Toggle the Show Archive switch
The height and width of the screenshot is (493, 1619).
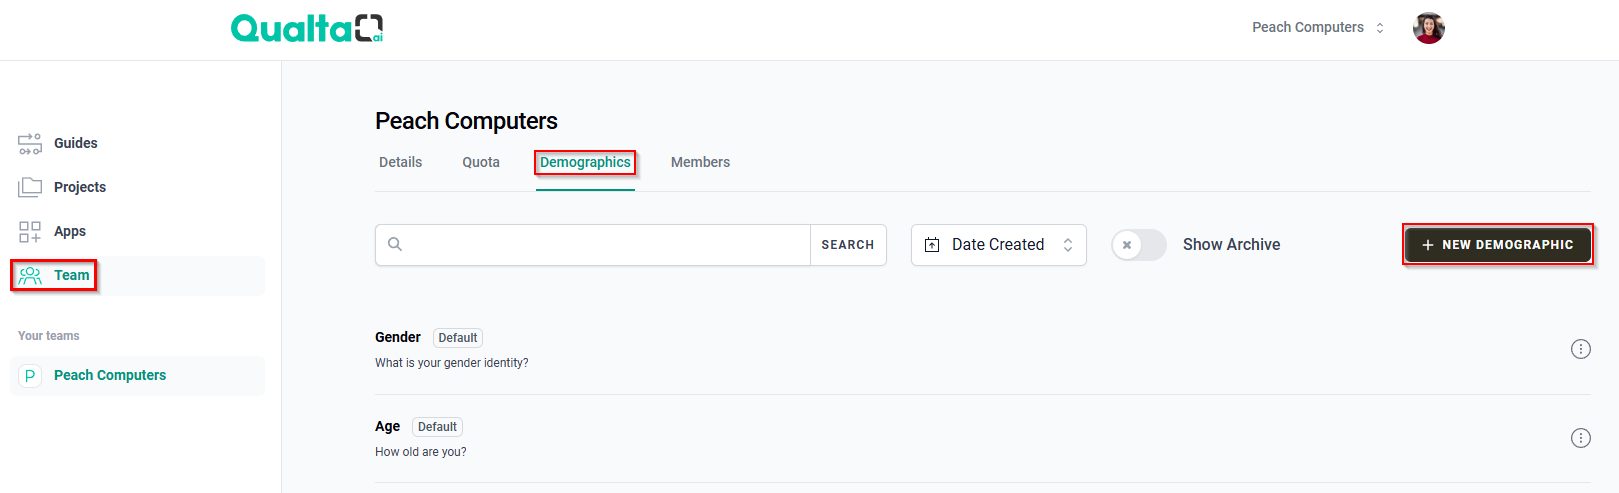pos(1139,245)
